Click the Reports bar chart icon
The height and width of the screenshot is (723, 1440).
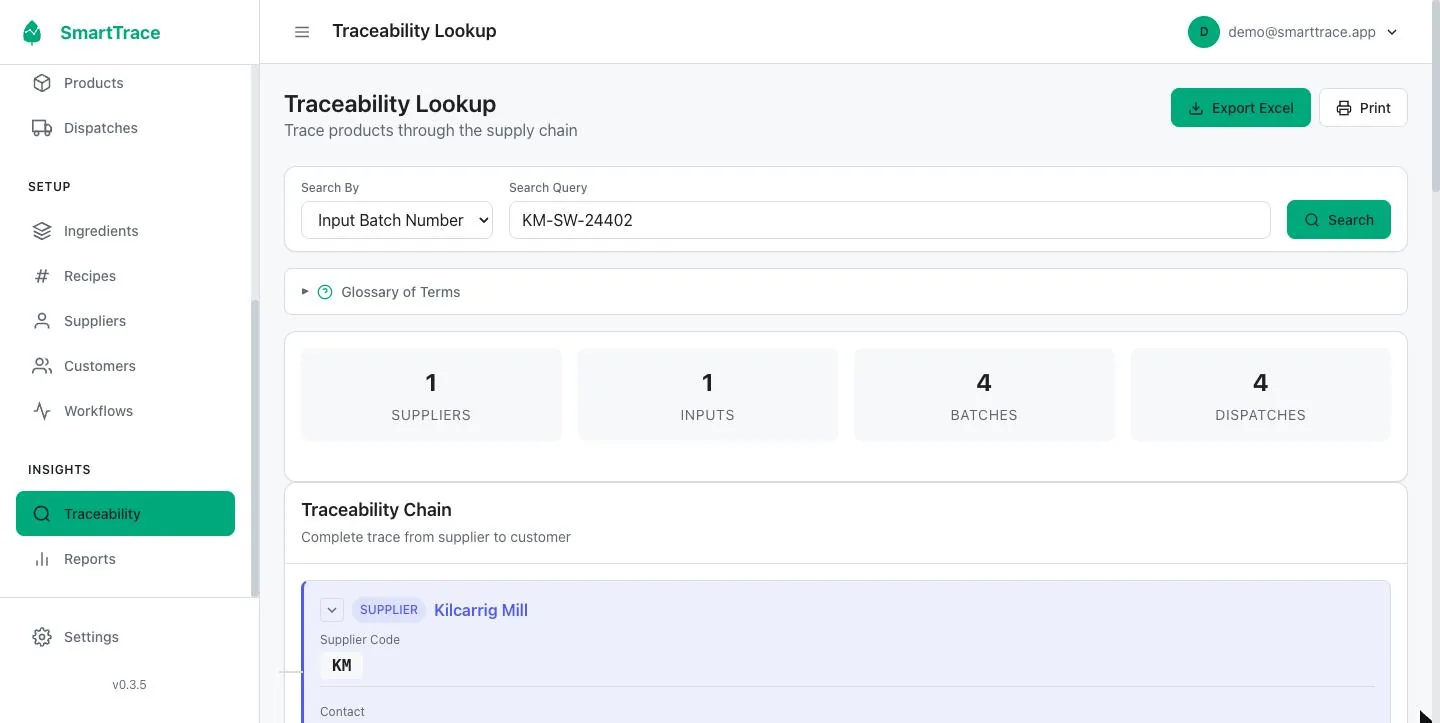click(x=42, y=559)
